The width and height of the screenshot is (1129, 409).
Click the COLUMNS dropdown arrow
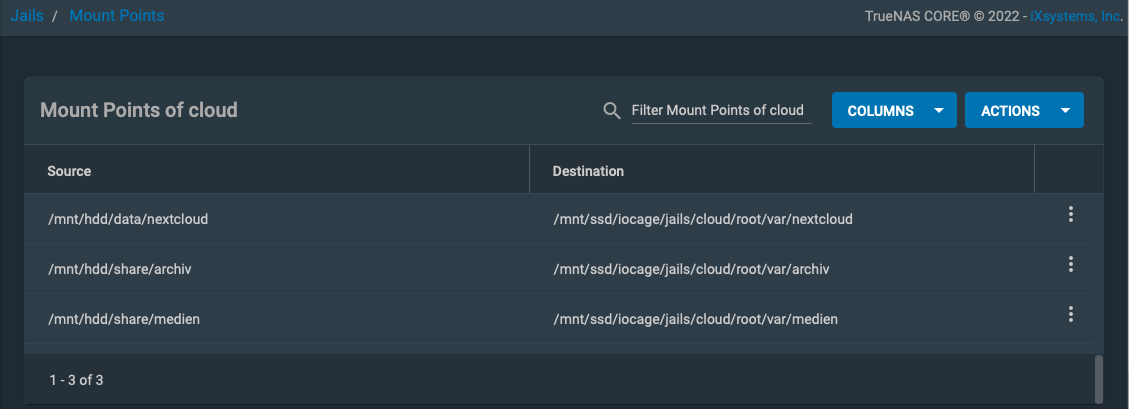[938, 111]
